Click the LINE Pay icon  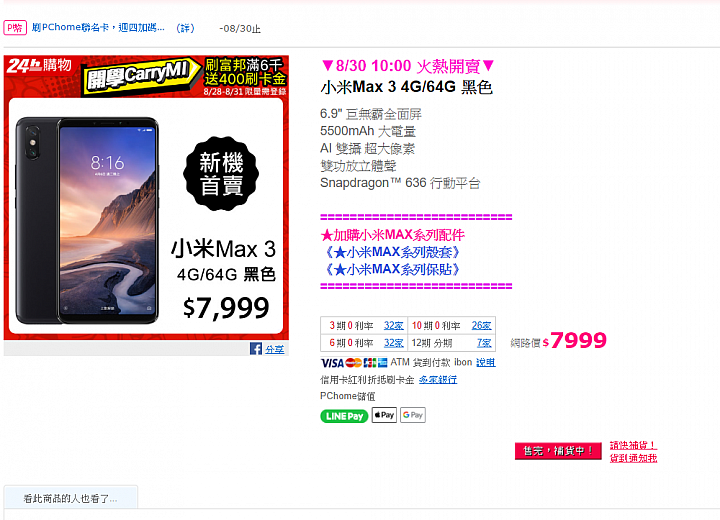point(344,416)
